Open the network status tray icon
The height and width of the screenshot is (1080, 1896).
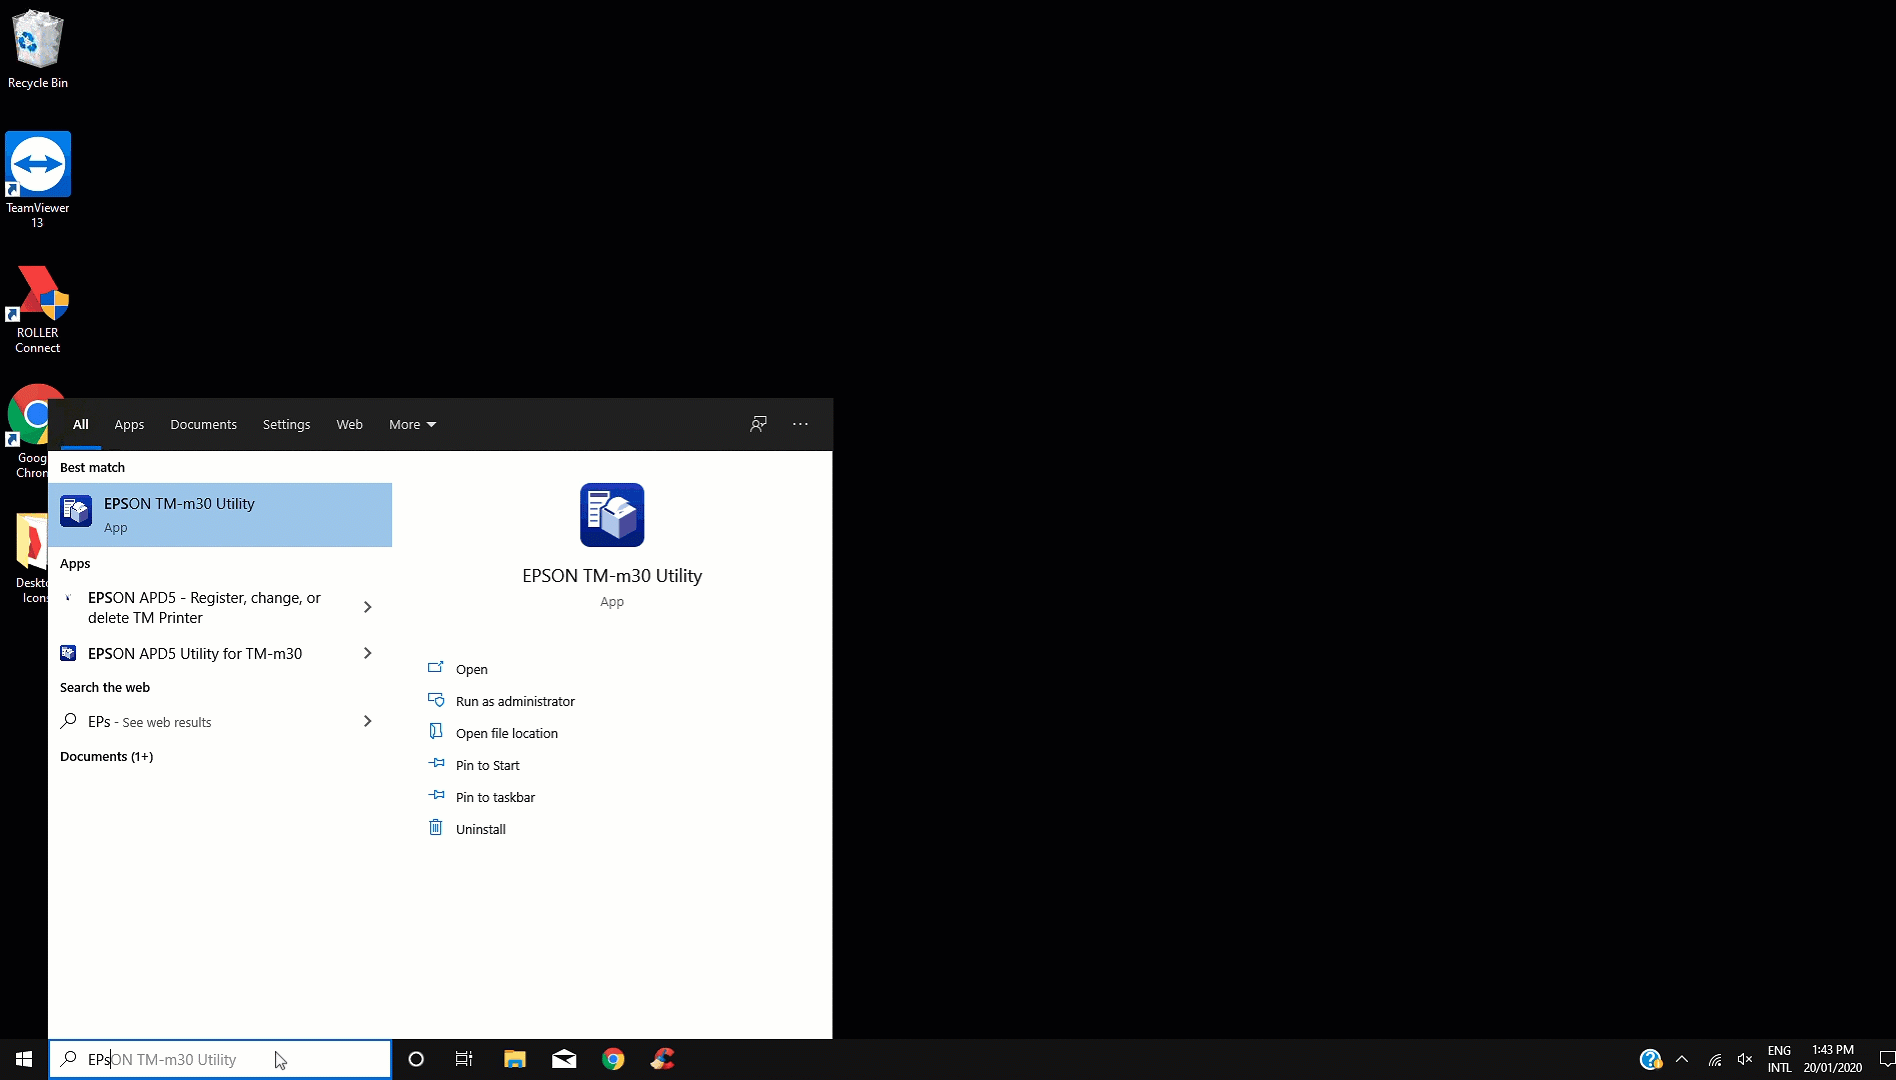tap(1713, 1059)
